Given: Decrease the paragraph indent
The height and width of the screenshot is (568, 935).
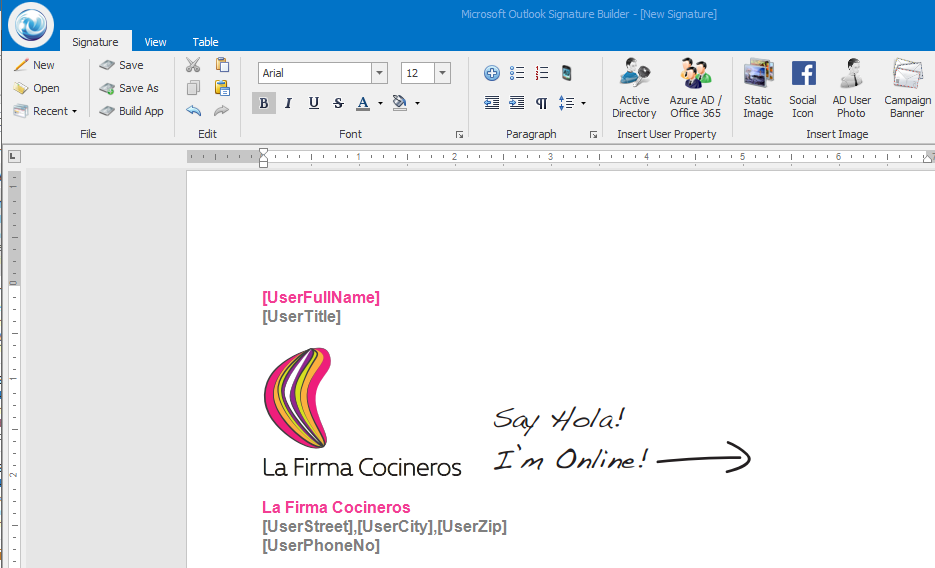Looking at the screenshot, I should [x=492, y=103].
